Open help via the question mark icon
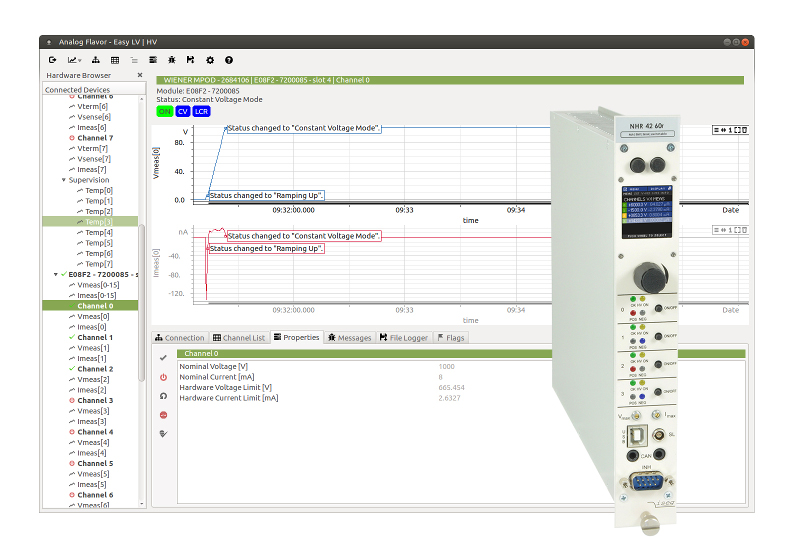This screenshot has width=794, height=548. [x=229, y=60]
